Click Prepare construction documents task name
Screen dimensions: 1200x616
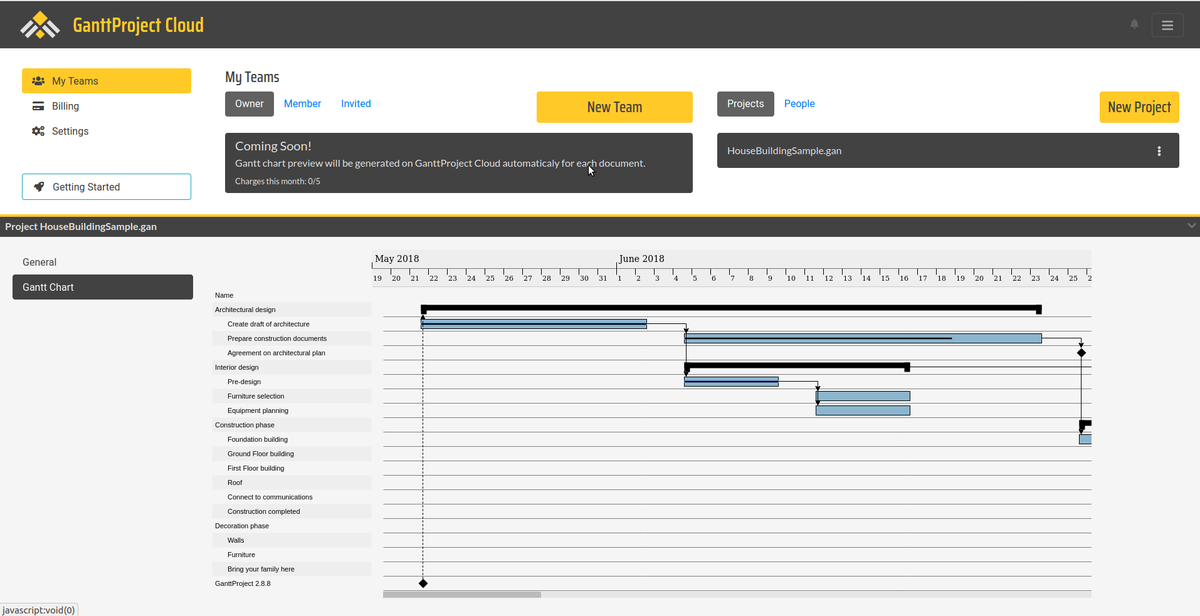click(277, 339)
